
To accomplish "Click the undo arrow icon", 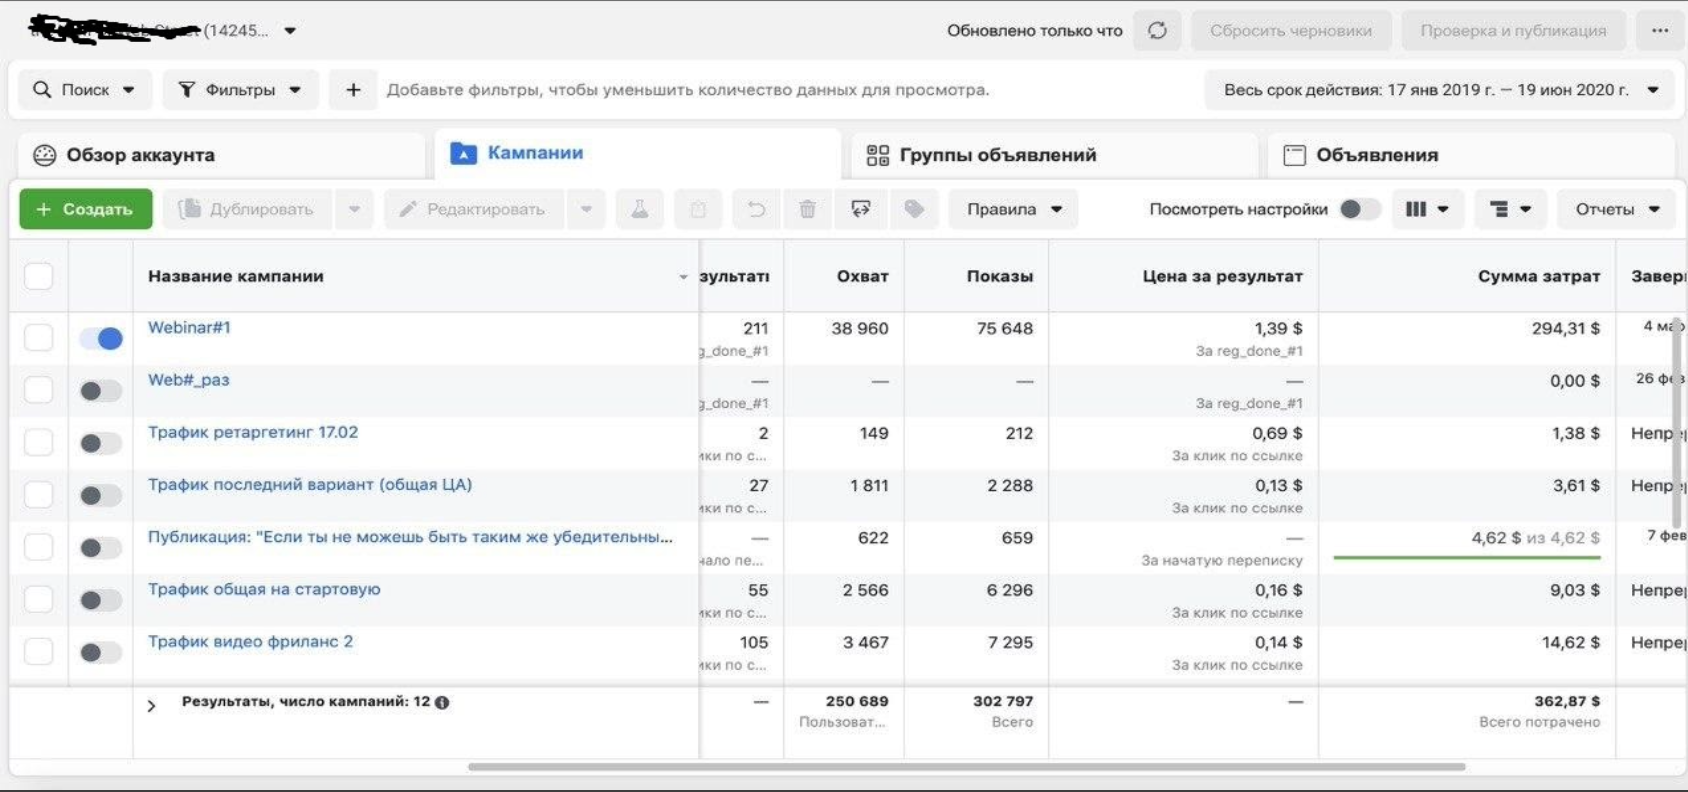I will click(756, 209).
